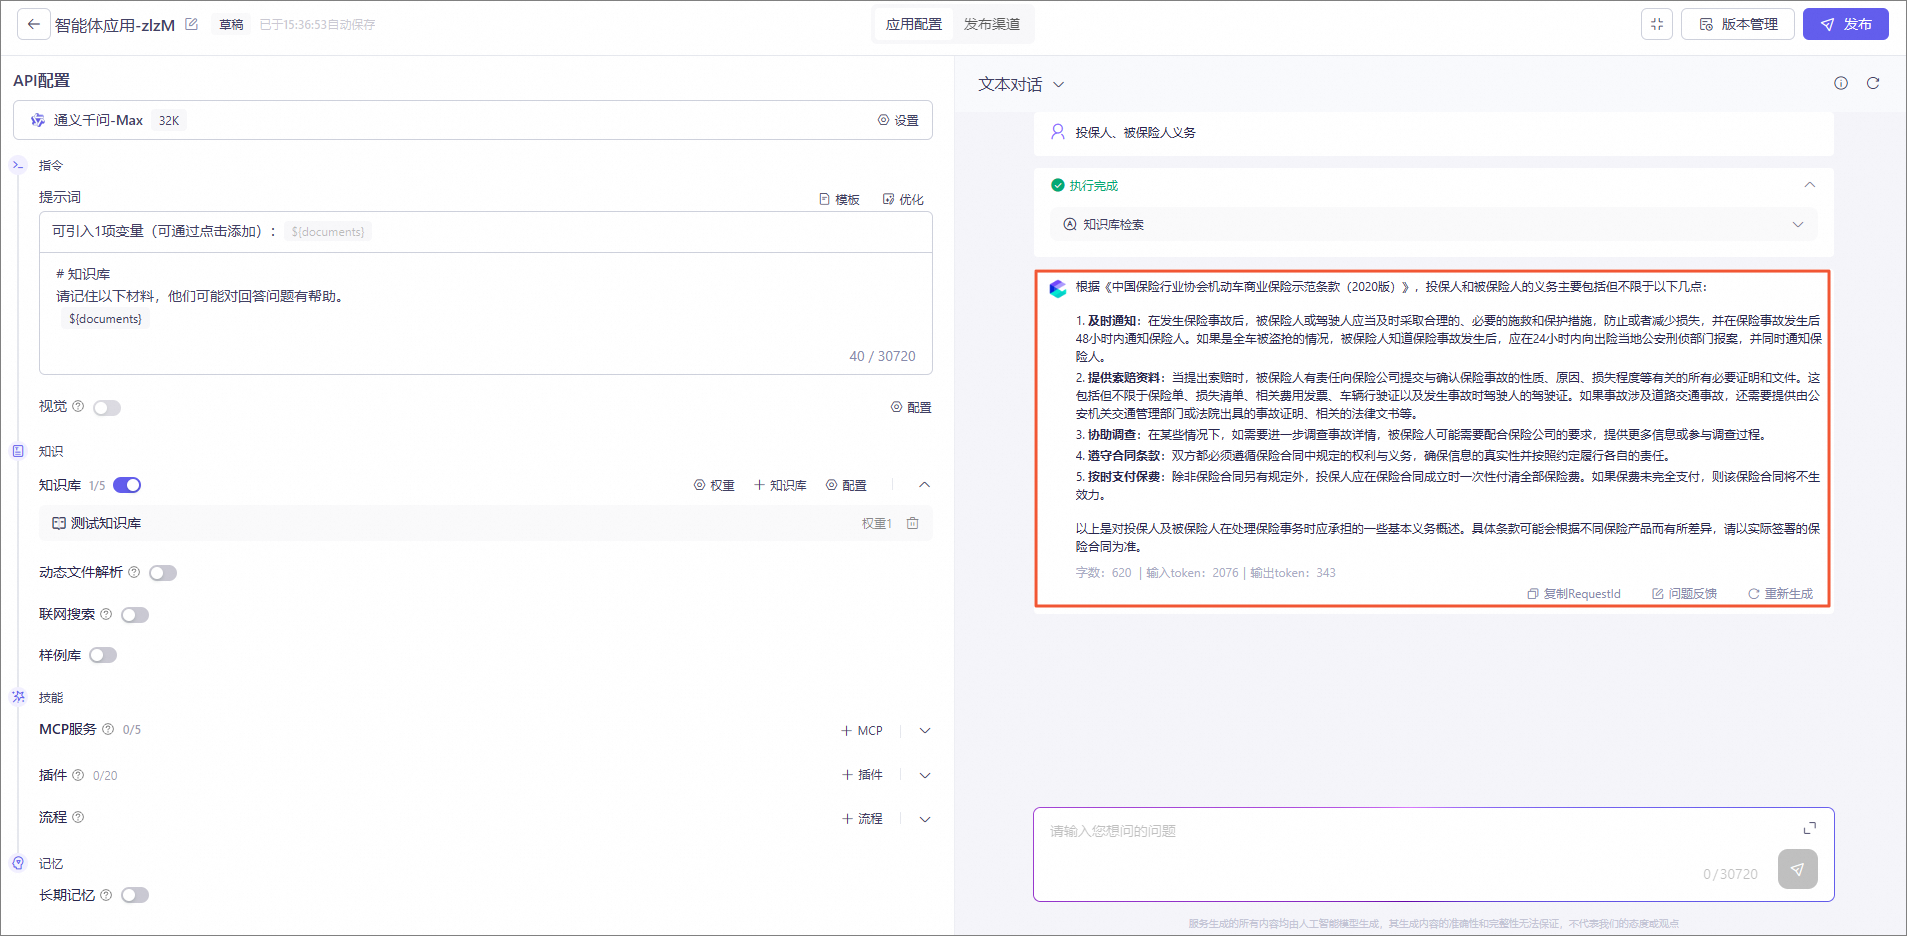Image resolution: width=1907 pixels, height=936 pixels.
Task: Add a plugin with + 插件
Action: coord(862,775)
